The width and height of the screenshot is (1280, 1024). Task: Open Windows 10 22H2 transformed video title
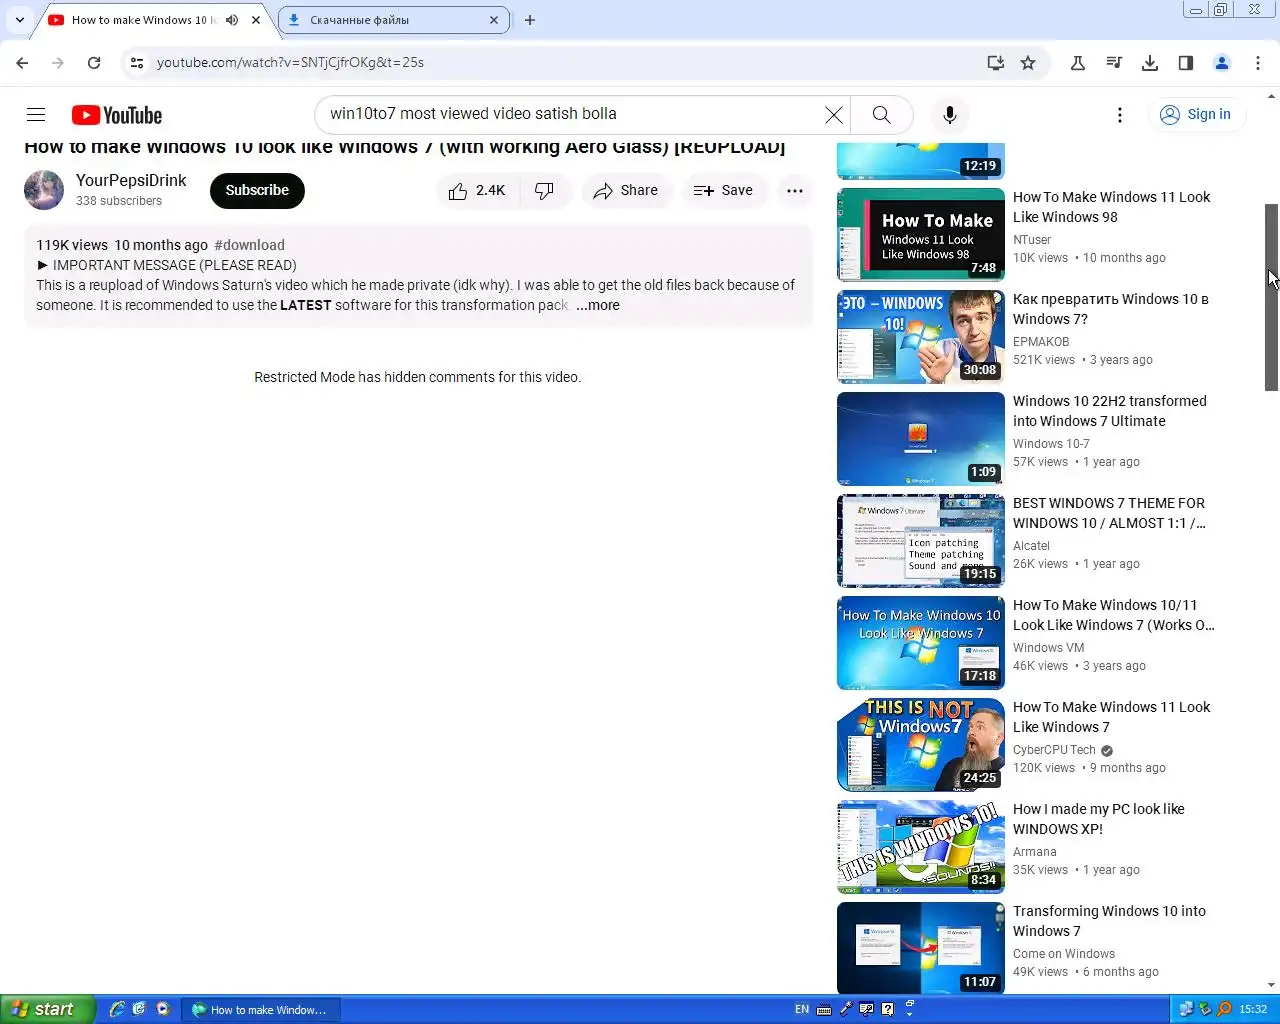(1110, 411)
